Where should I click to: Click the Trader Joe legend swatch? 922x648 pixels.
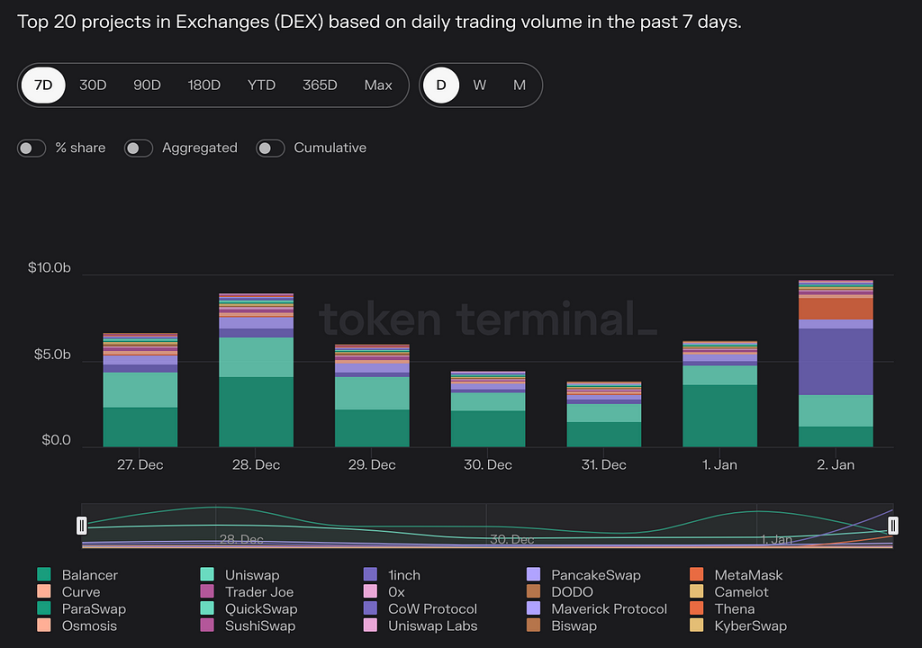click(207, 592)
